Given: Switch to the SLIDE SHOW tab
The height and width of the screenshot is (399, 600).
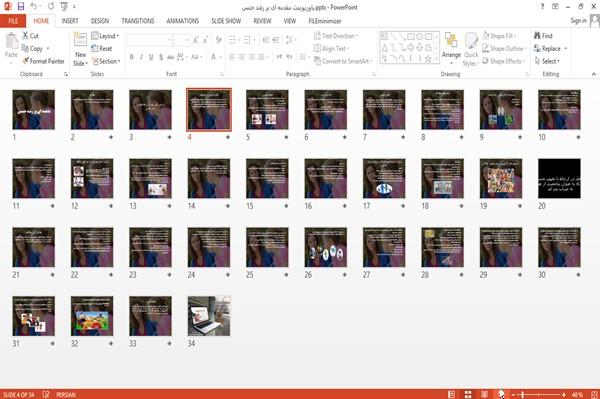Looking at the screenshot, I should click(x=226, y=21).
